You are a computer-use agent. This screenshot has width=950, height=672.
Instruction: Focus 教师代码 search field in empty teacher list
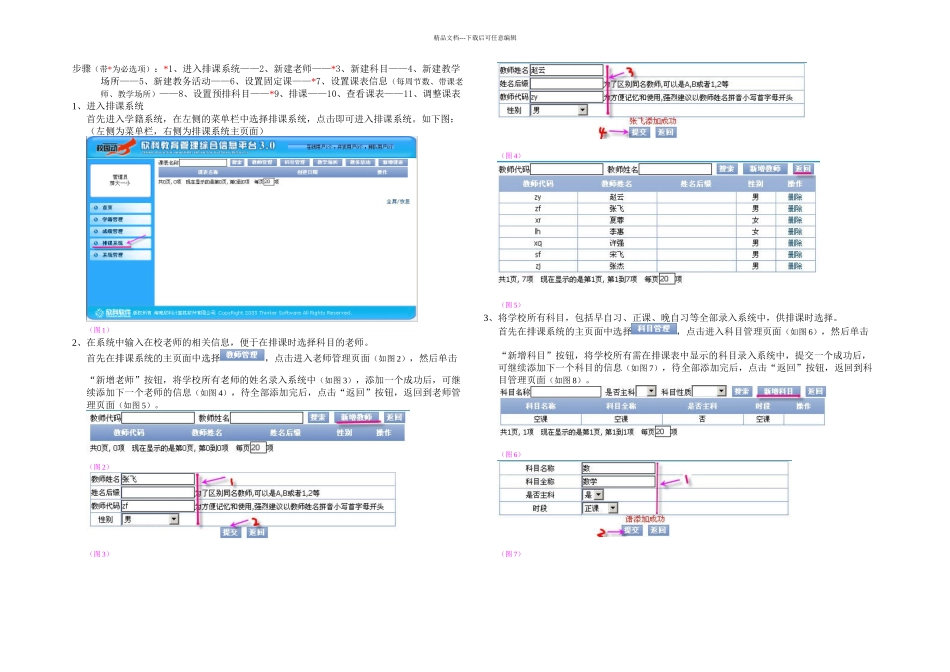(158, 418)
